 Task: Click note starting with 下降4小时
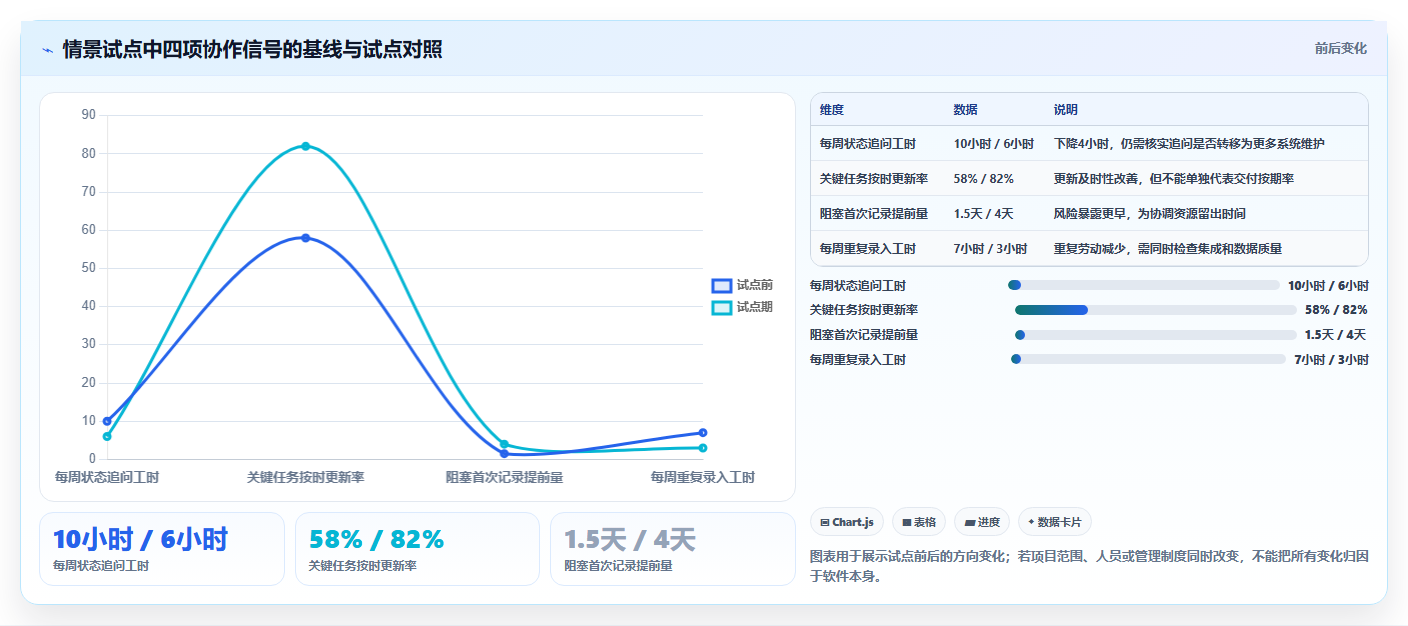pos(1189,144)
